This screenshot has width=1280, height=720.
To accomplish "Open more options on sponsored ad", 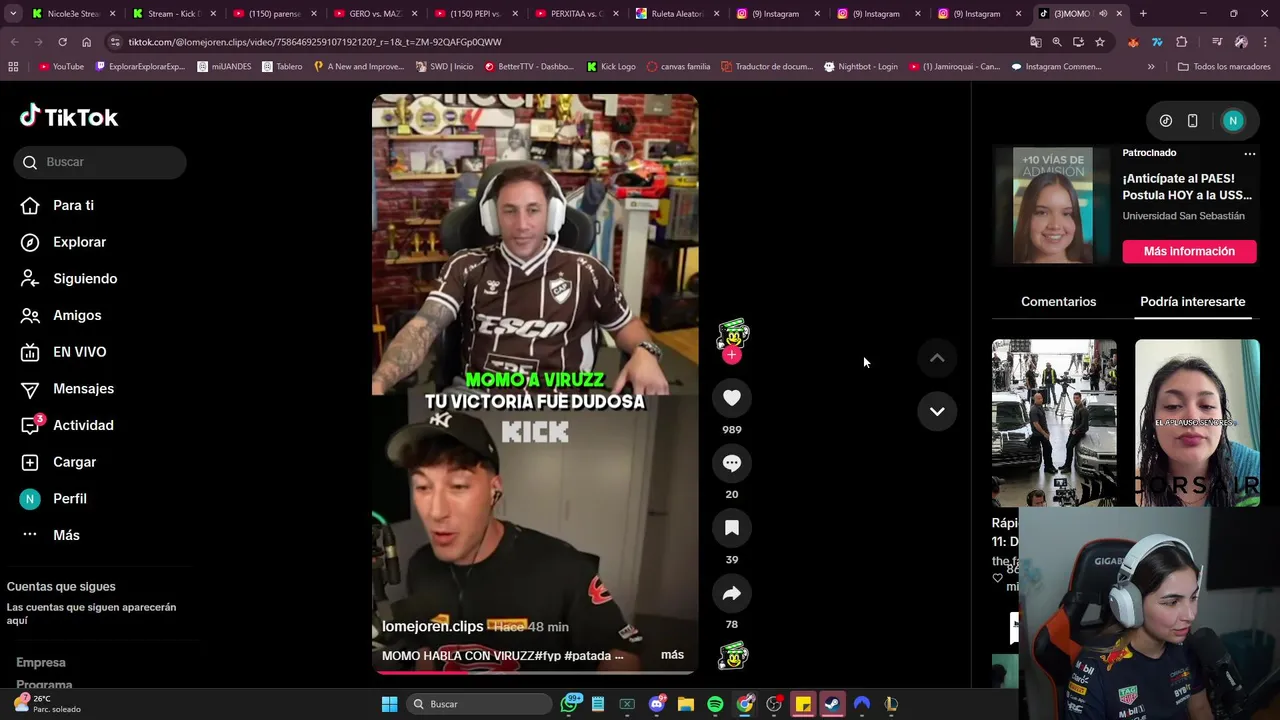I will pos(1249,153).
